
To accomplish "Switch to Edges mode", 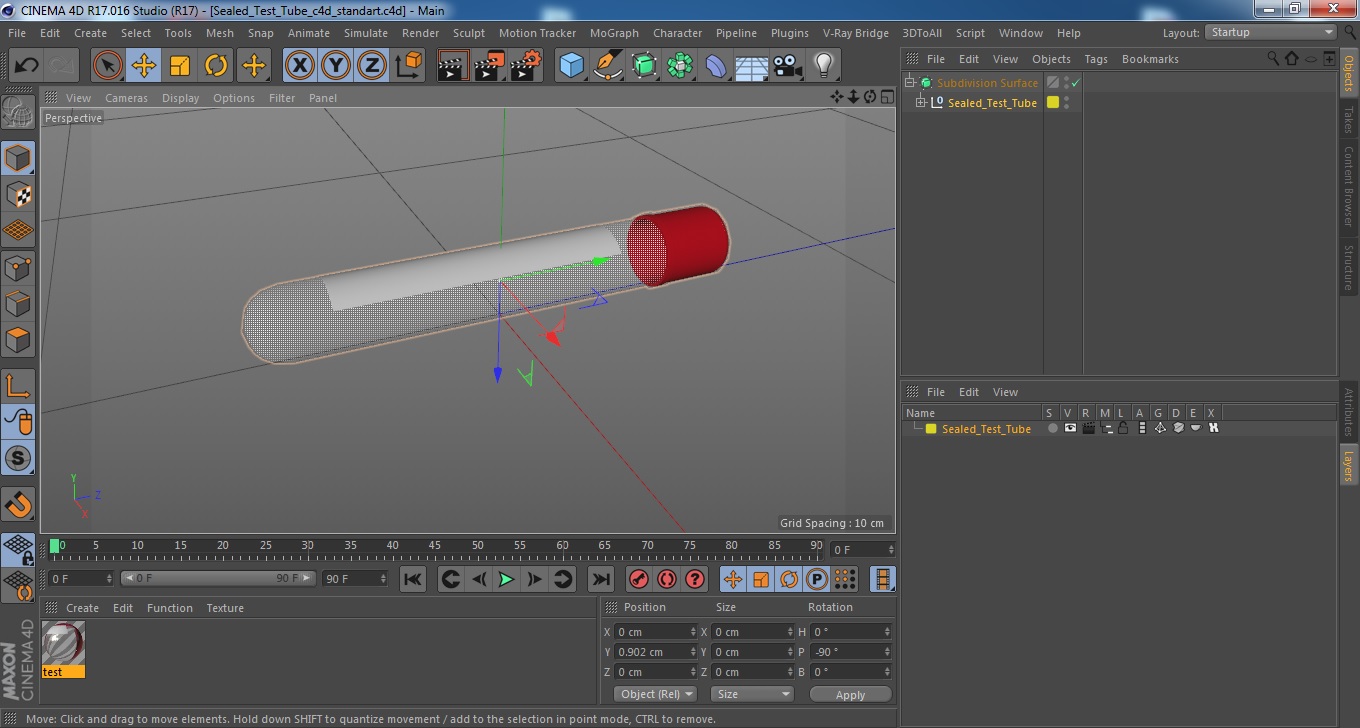I will [18, 303].
